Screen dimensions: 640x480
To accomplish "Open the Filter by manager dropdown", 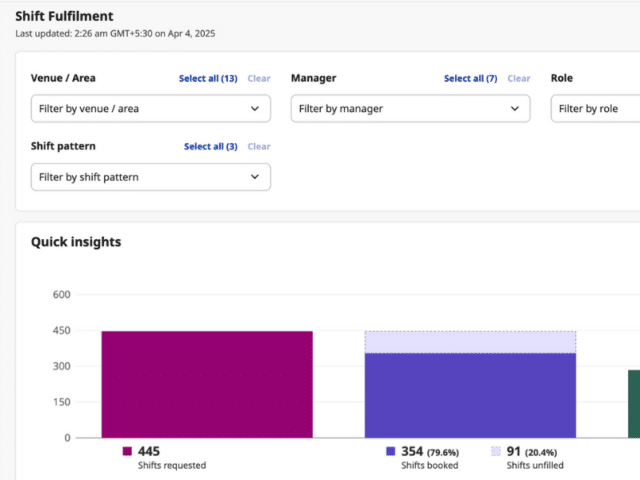I will [410, 109].
